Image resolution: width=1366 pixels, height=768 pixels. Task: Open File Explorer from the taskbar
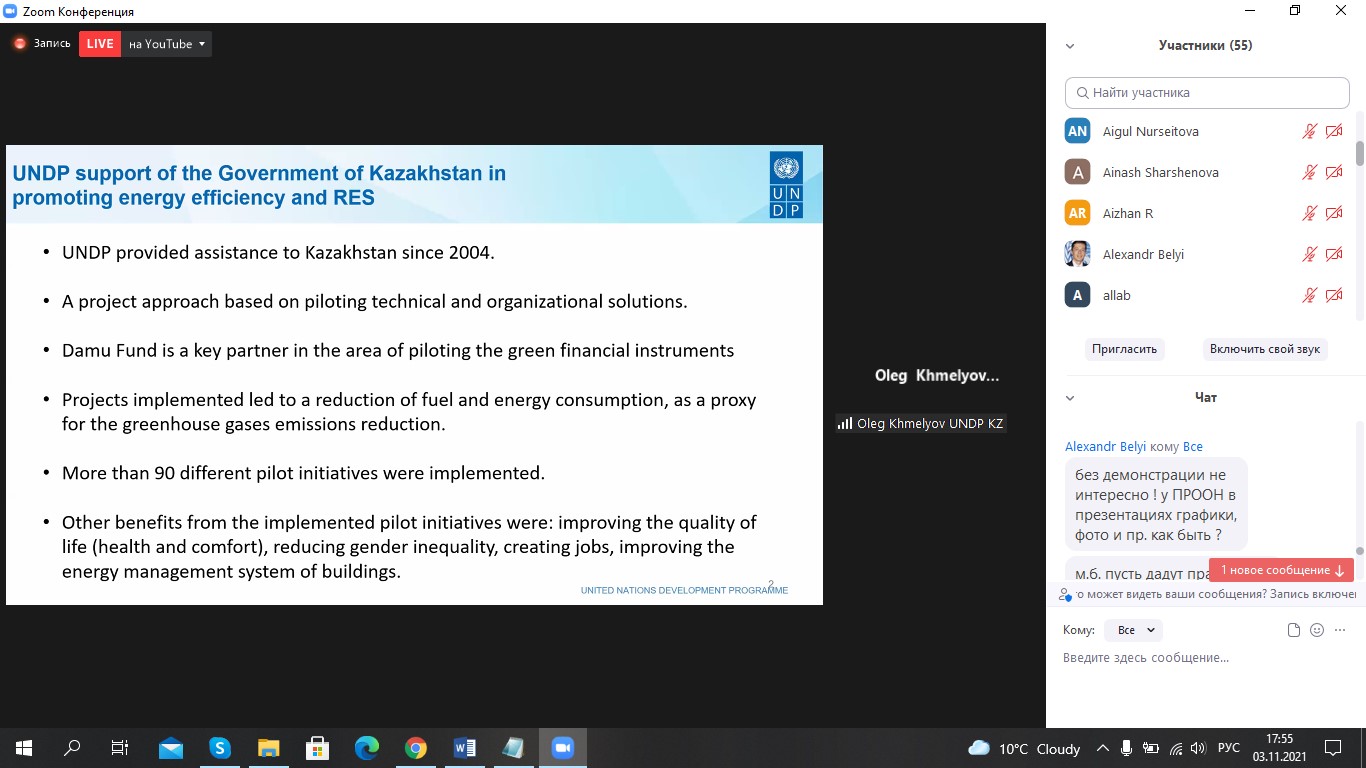coord(269,748)
